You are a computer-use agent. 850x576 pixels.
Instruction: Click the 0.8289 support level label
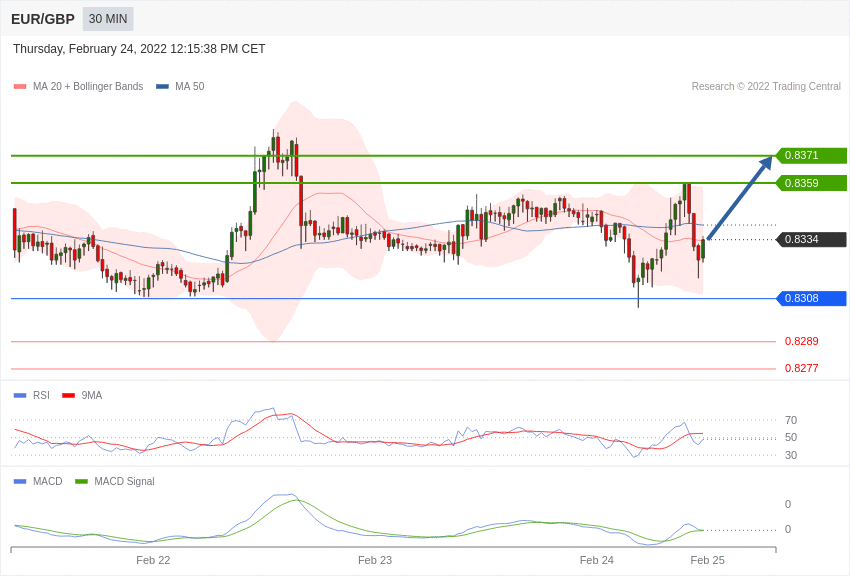click(802, 341)
